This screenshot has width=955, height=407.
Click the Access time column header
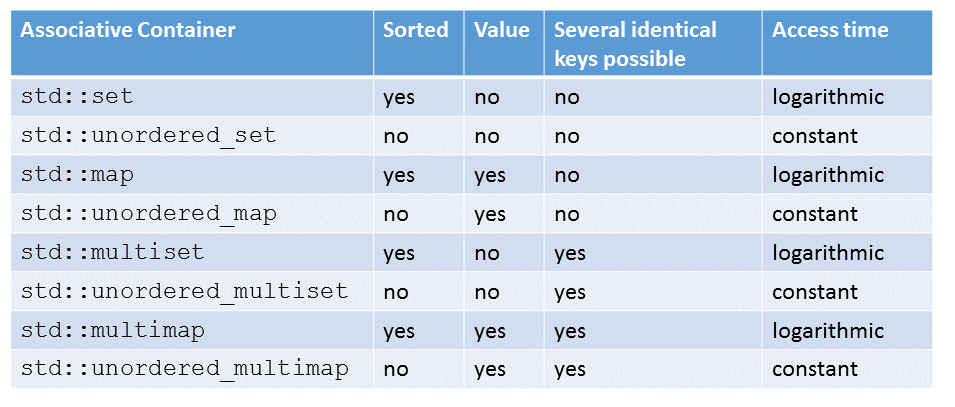tap(830, 30)
